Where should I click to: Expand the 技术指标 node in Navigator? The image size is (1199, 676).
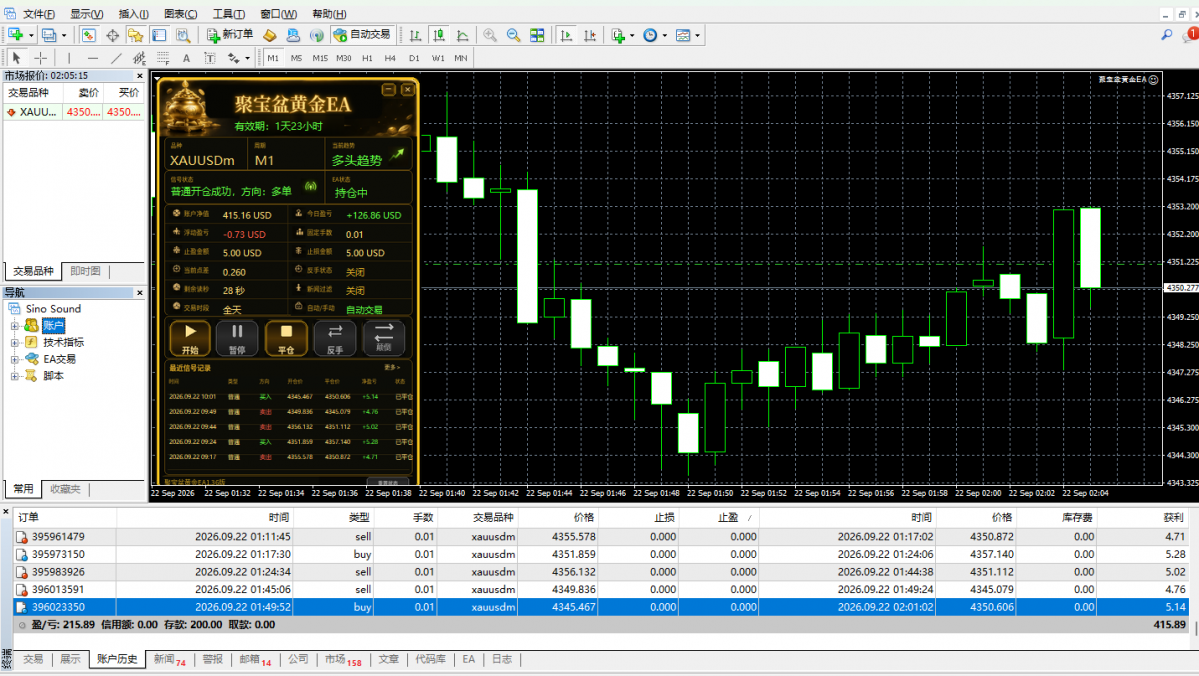tap(15, 343)
